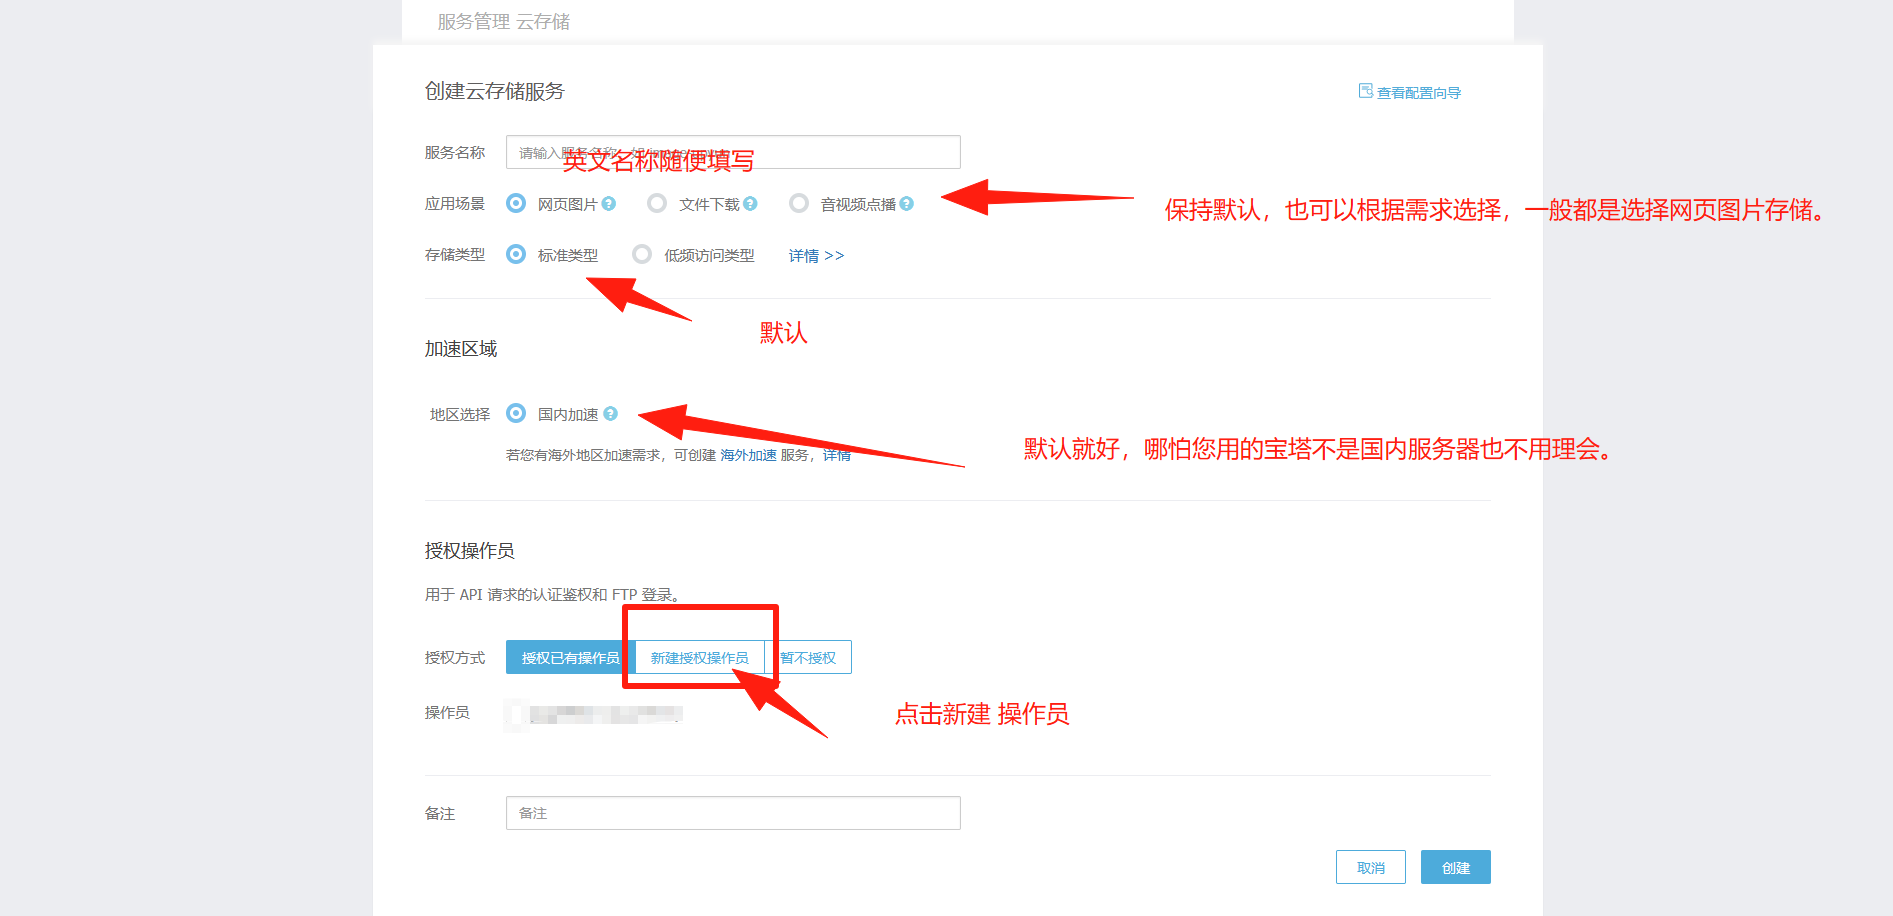Click help icon beside 国内加速
This screenshot has height=916, width=1893.
click(611, 414)
